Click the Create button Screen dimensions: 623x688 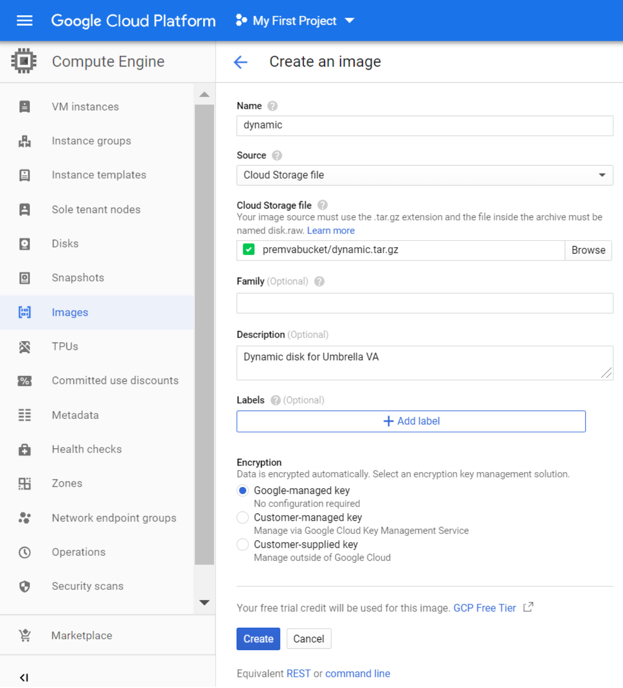click(x=258, y=639)
